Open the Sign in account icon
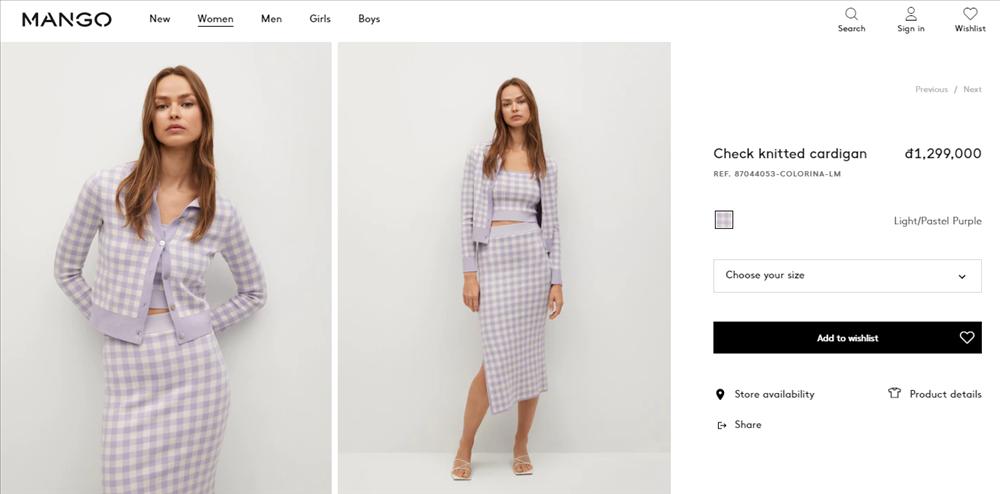Viewport: 1000px width, 494px height. coord(911,14)
